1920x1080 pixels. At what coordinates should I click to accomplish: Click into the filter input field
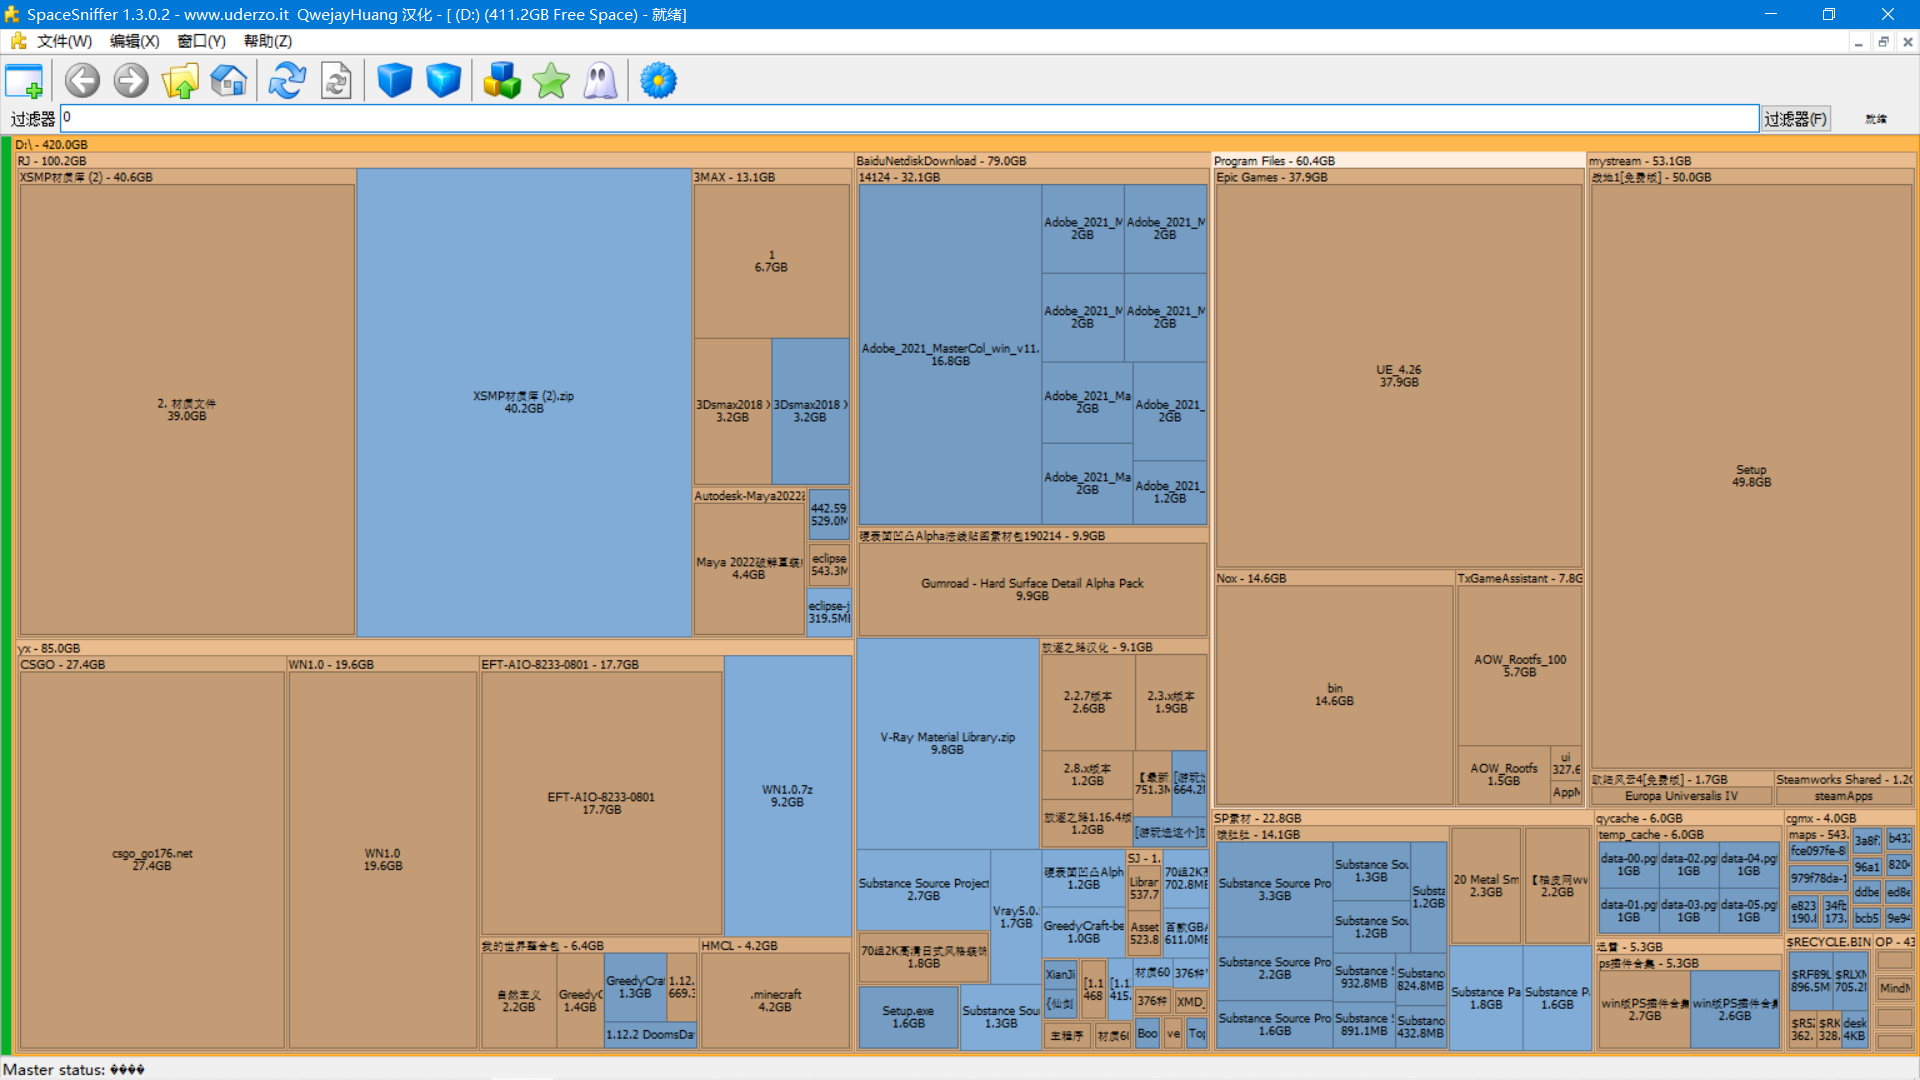(x=909, y=118)
